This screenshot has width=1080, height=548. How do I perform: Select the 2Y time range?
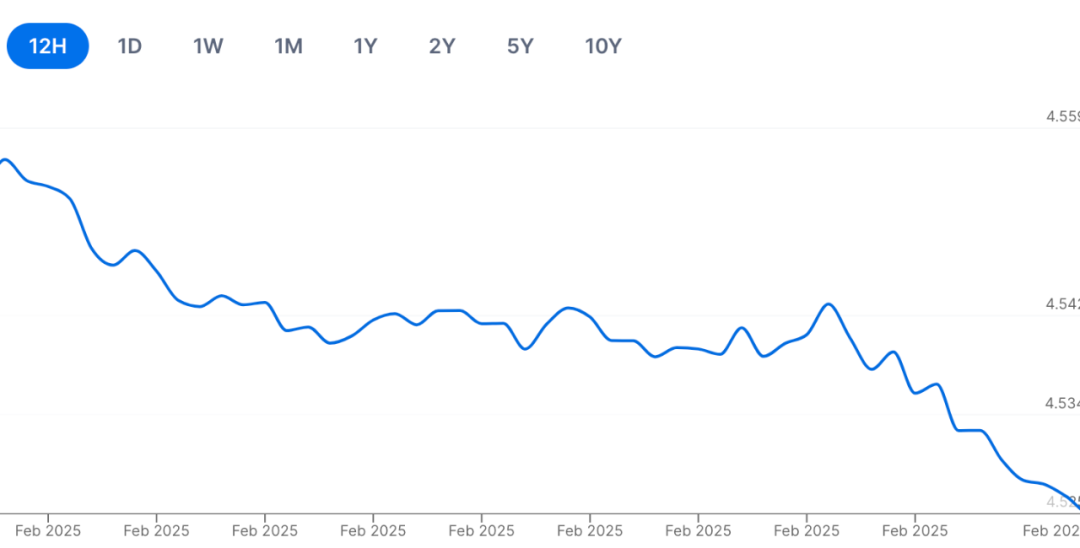[x=442, y=46]
